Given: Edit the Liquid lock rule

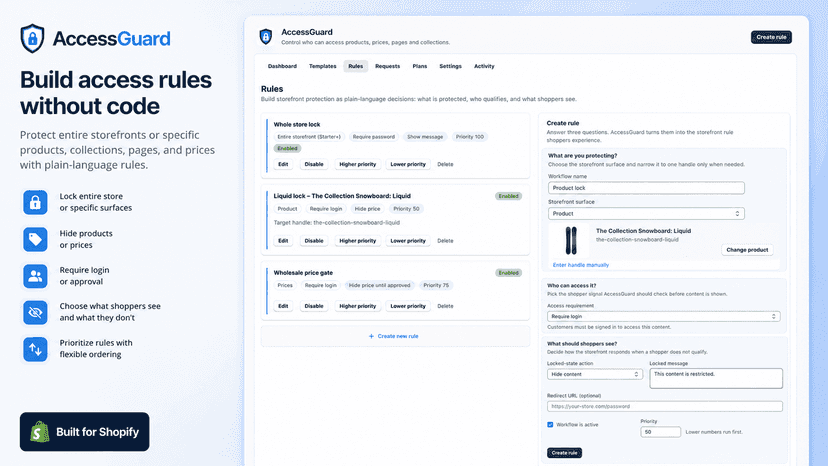Looking at the screenshot, I should (x=283, y=241).
